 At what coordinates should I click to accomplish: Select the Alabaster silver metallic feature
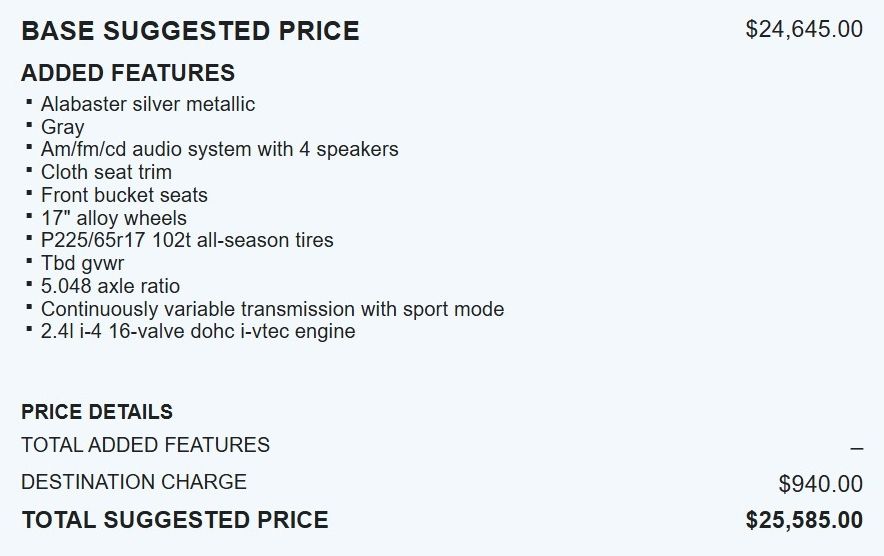[148, 104]
